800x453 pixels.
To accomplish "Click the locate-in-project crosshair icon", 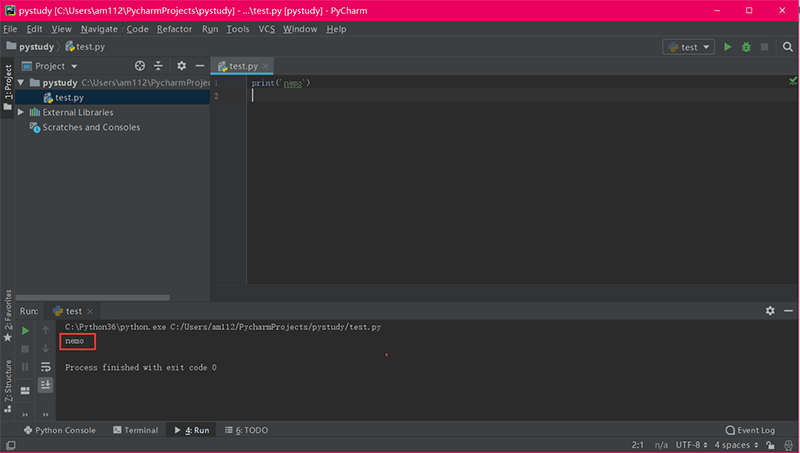I will coord(140,66).
